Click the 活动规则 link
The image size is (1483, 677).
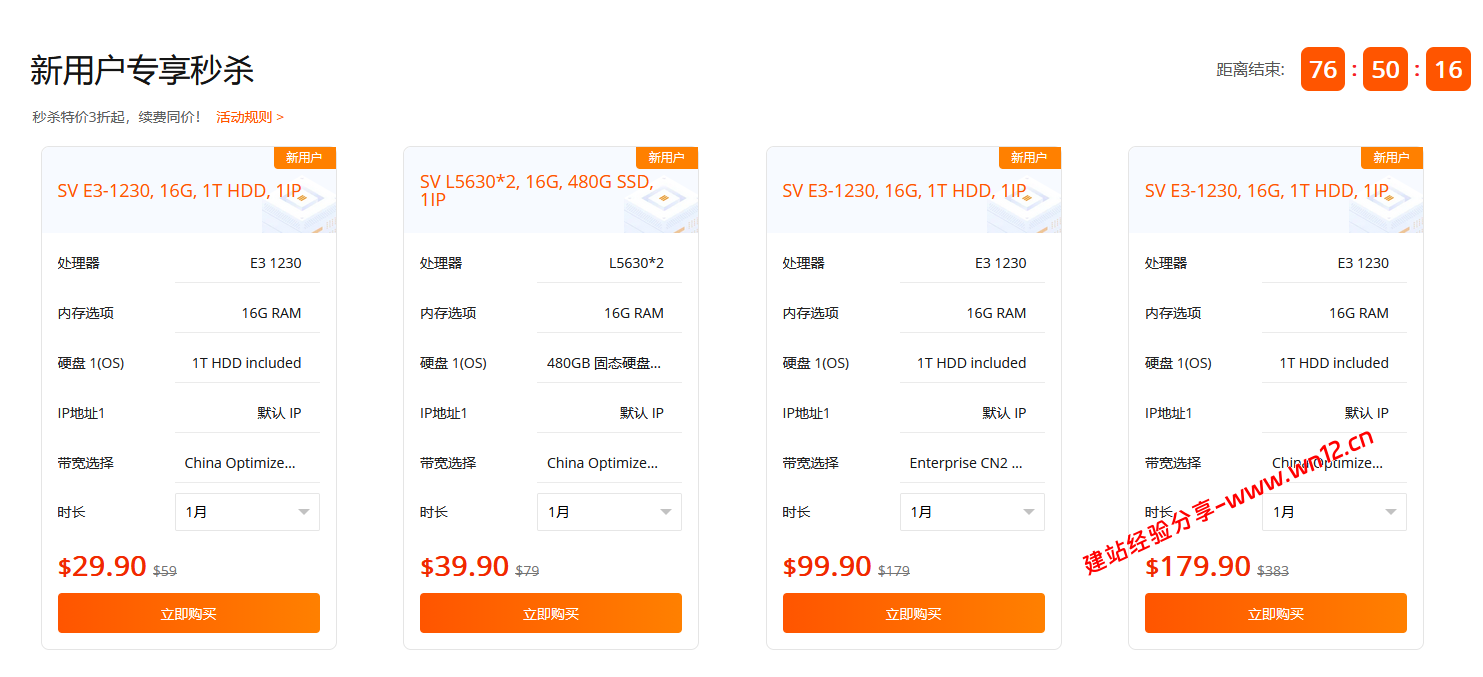coord(243,116)
